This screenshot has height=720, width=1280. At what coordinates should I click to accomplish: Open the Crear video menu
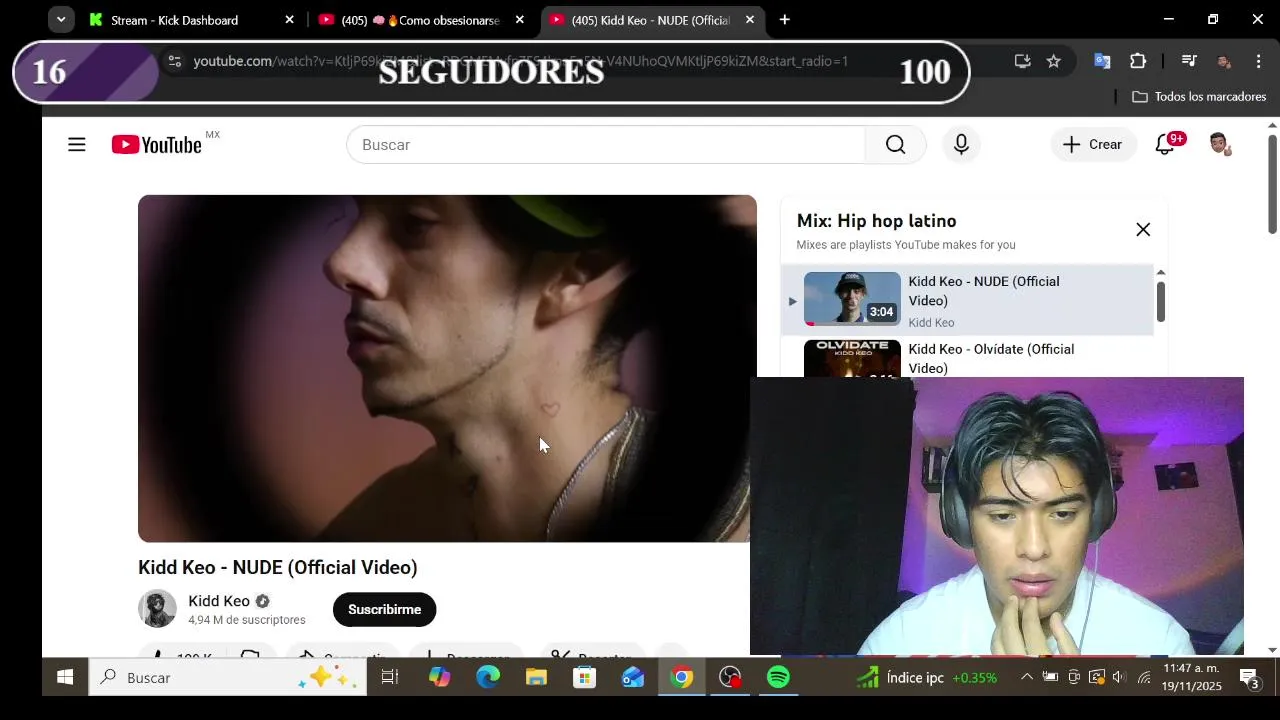point(1093,145)
